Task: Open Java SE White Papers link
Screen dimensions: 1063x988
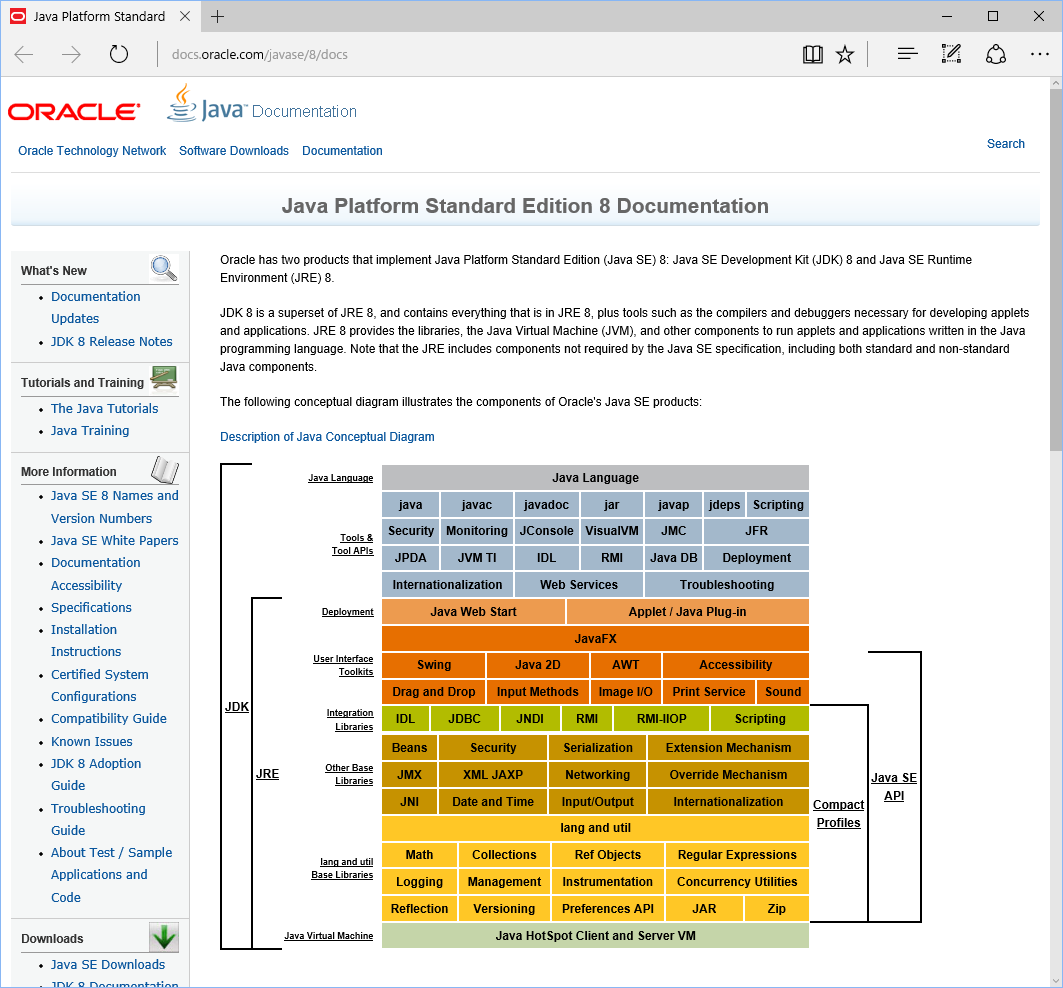Action: 115,540
